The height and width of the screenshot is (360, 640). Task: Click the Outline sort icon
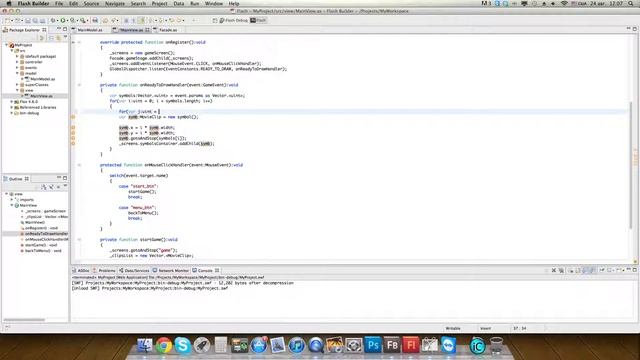point(44,187)
